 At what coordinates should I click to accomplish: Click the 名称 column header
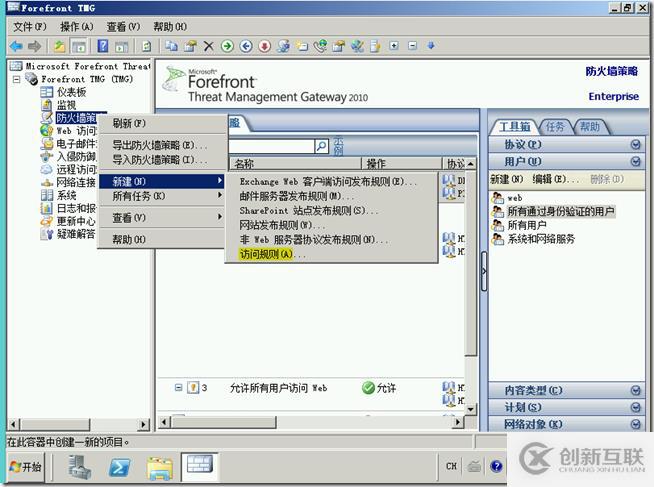[x=295, y=163]
